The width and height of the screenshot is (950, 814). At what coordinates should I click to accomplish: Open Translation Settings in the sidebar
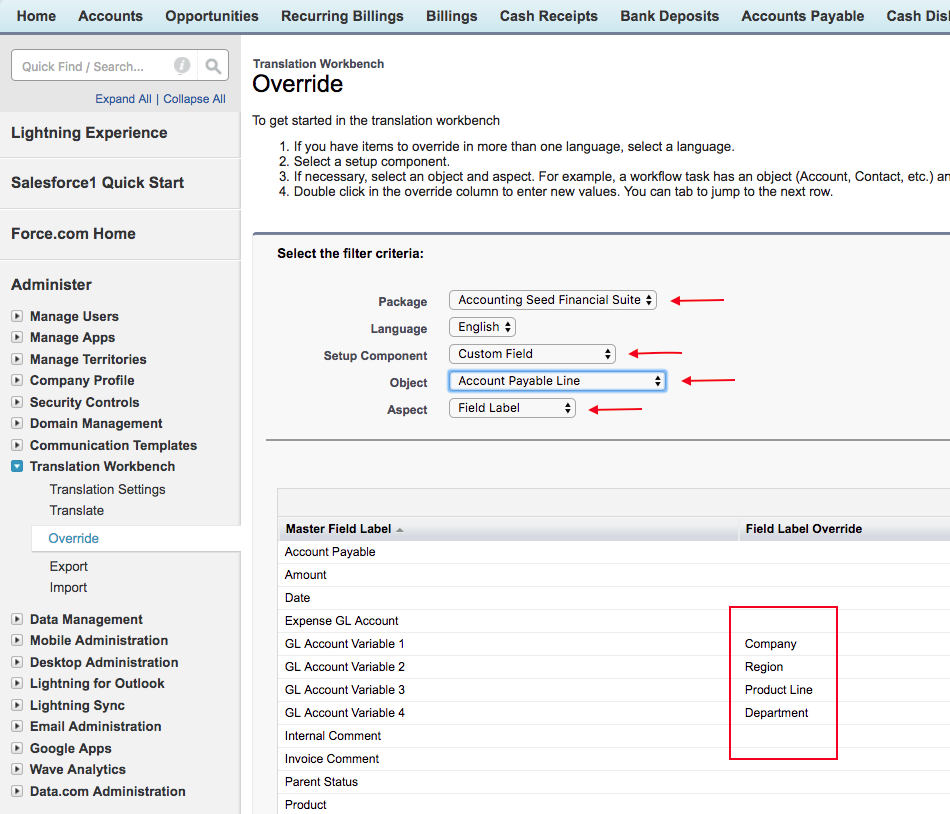tap(107, 489)
